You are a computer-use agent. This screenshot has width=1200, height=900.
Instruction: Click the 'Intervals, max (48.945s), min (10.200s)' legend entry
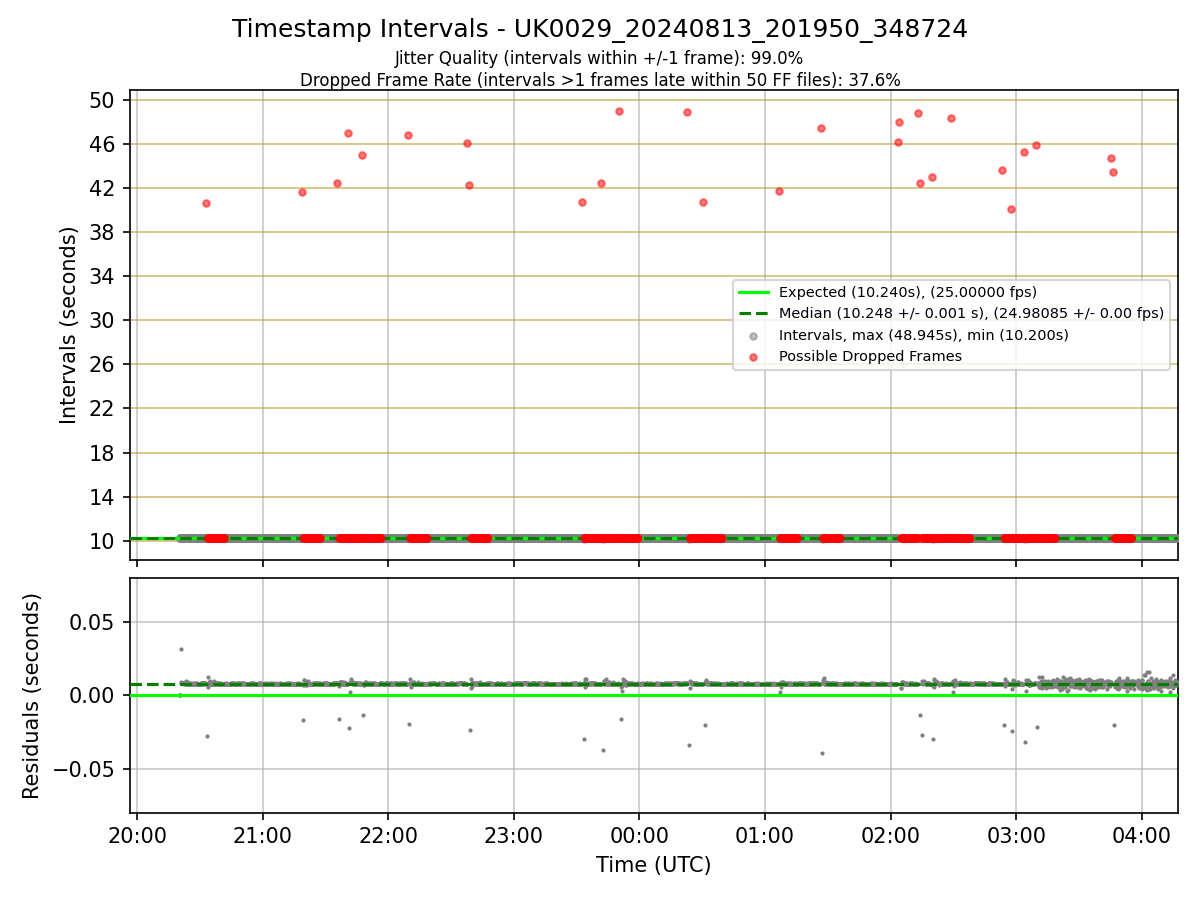[x=924, y=335]
